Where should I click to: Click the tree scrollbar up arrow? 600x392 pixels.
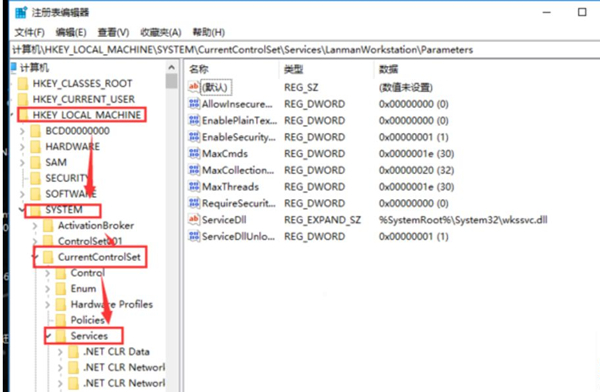pyautogui.click(x=171, y=68)
